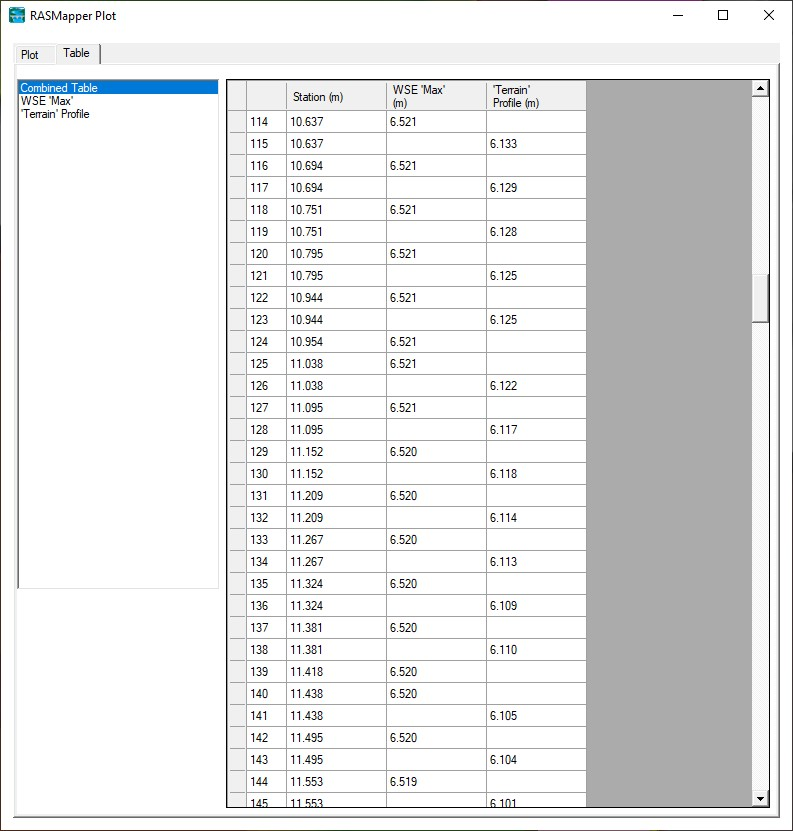Click the Station (m) column header
Viewport: 793px width, 831px height.
click(336, 96)
